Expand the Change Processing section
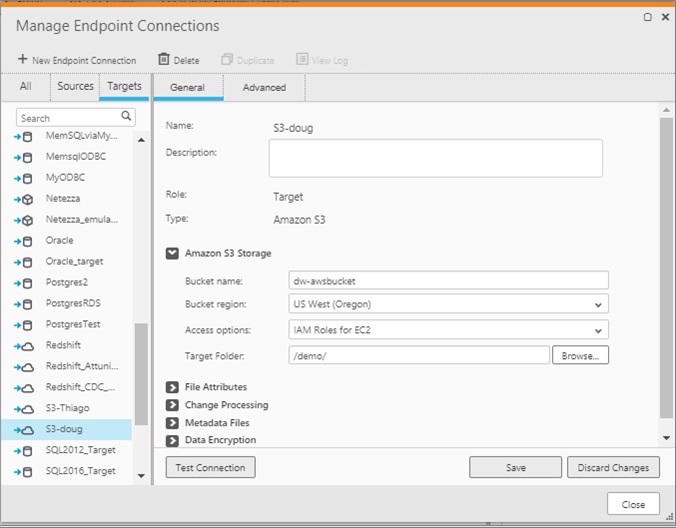The width and height of the screenshot is (676, 528). point(172,405)
